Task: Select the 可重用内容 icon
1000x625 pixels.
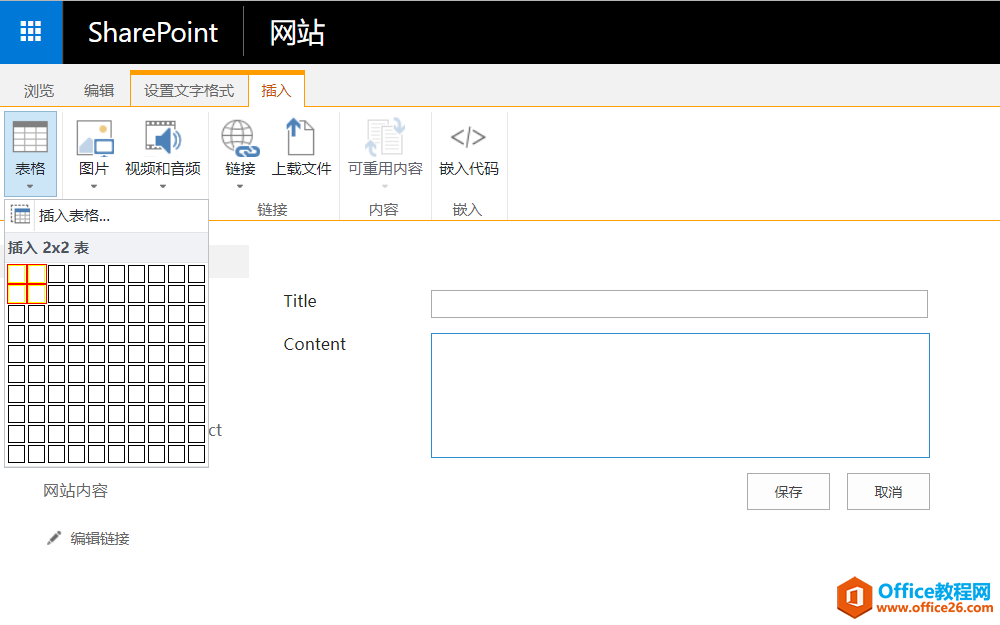Action: [x=385, y=140]
